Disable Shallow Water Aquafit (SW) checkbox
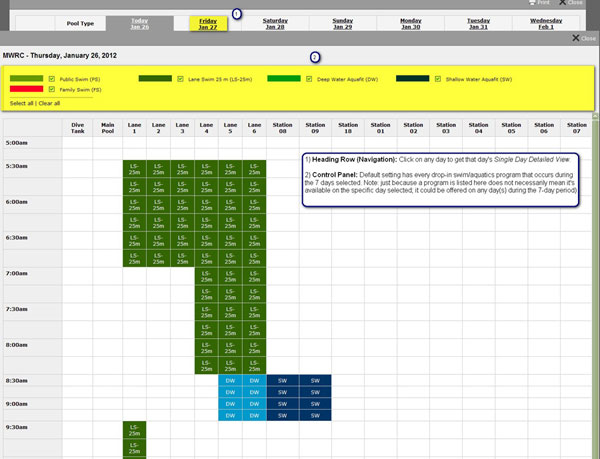 438,78
